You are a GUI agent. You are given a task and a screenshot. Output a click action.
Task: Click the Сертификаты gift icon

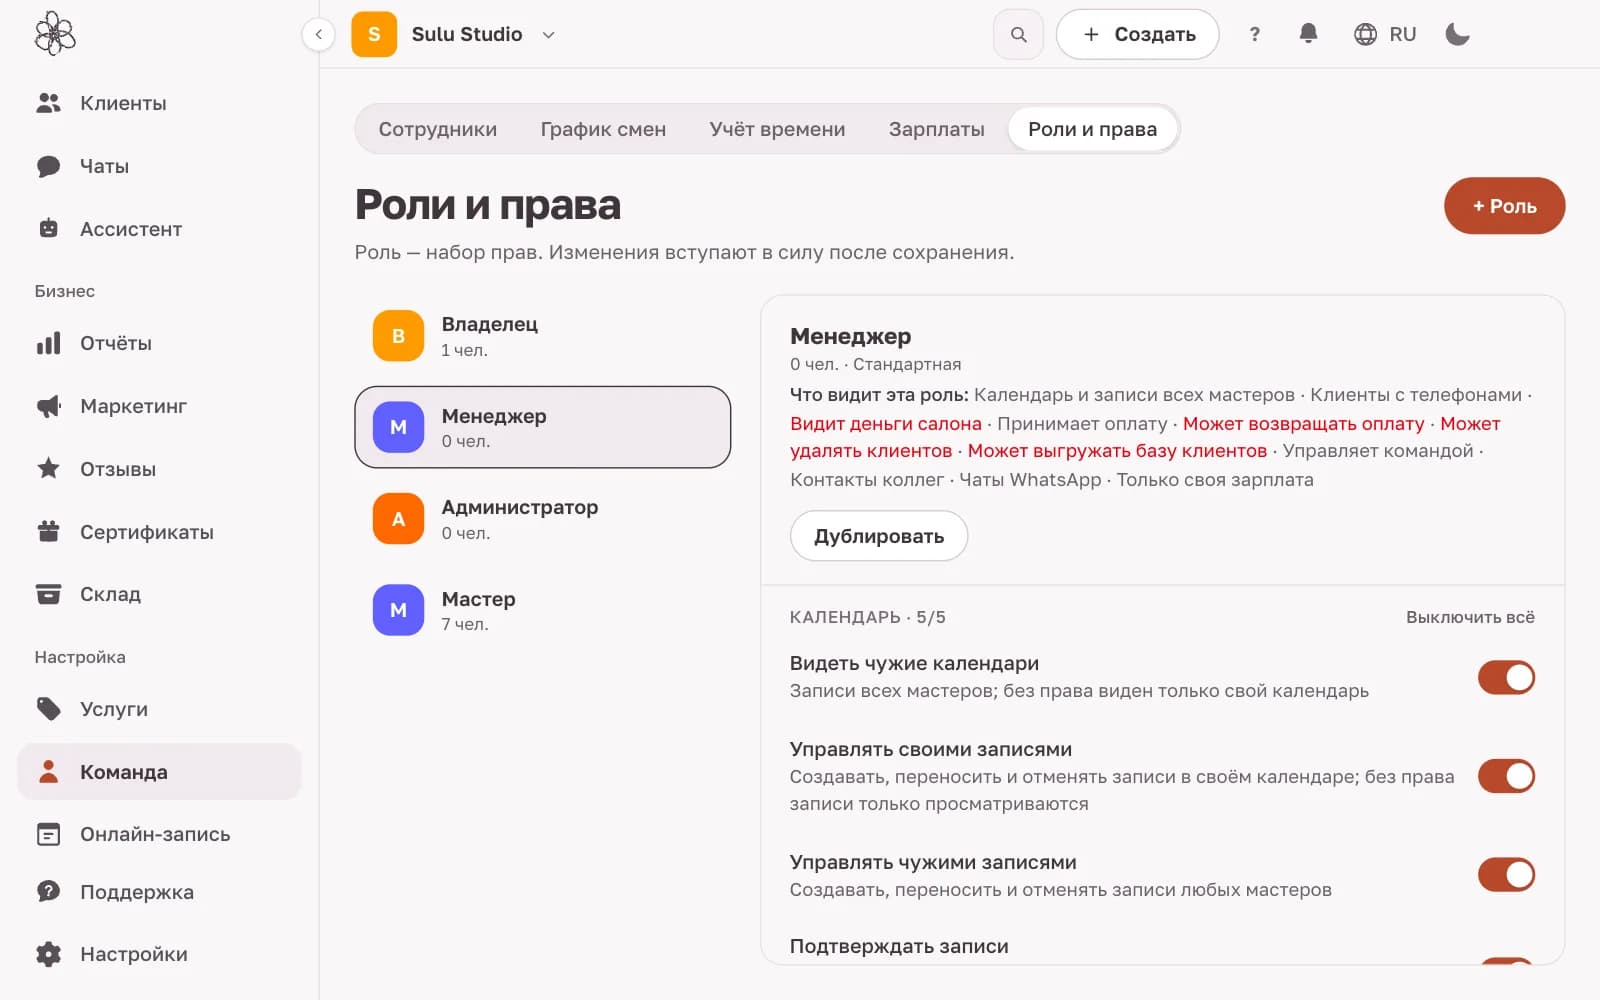48,532
